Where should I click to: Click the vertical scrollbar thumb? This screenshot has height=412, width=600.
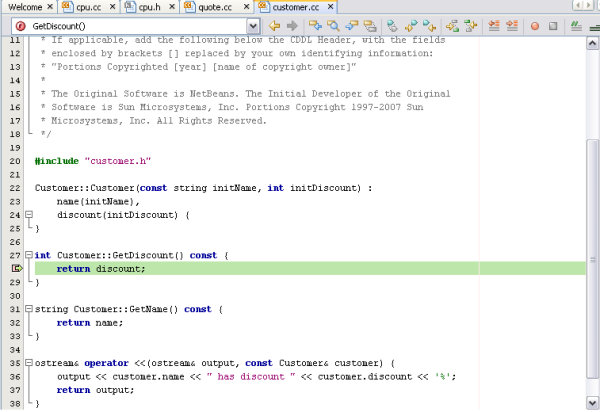pyautogui.click(x=592, y=259)
